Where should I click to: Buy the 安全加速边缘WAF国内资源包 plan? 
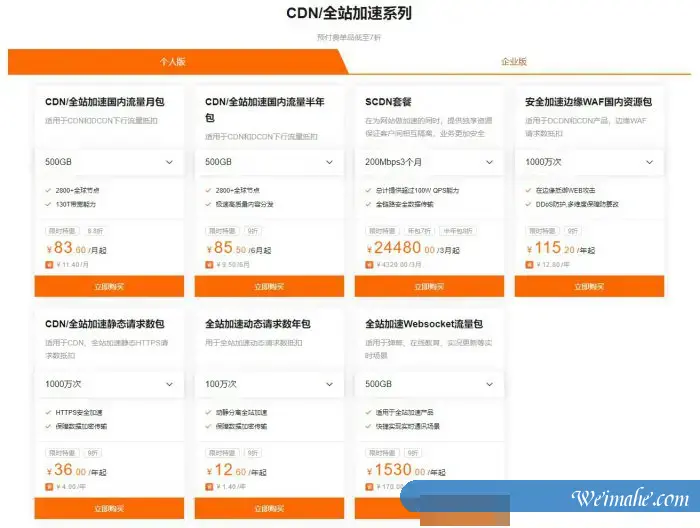pyautogui.click(x=589, y=287)
